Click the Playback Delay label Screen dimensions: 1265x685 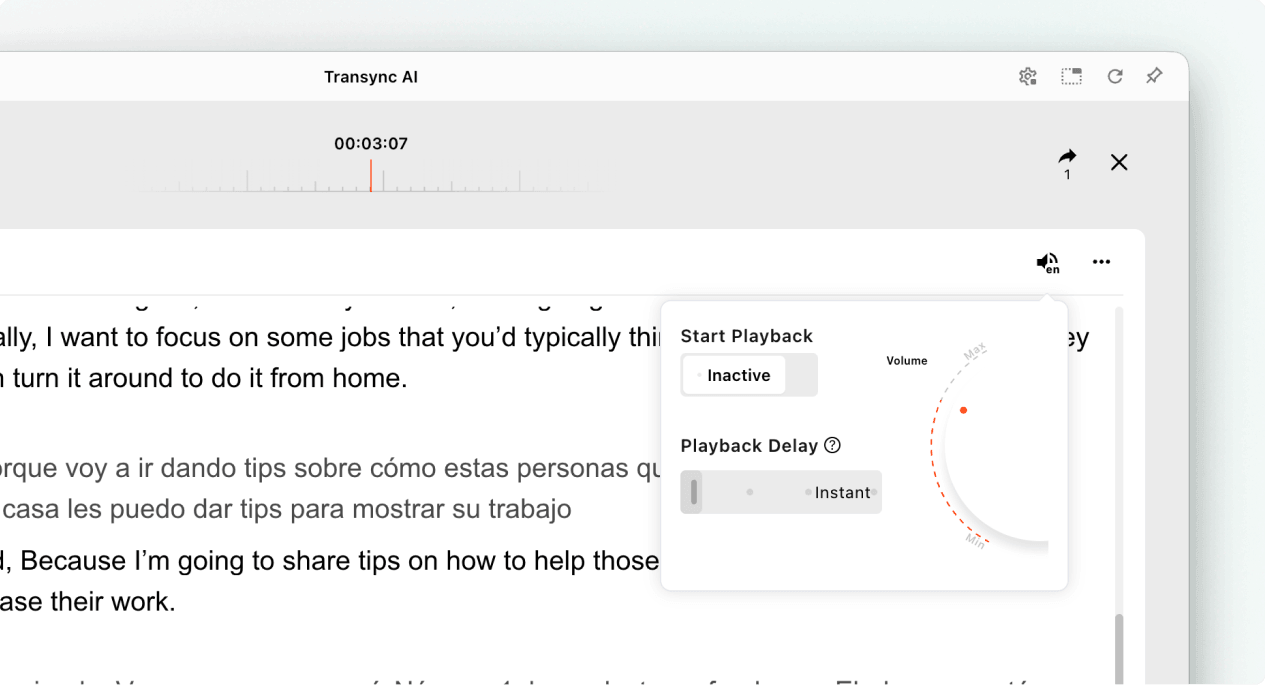tap(749, 446)
